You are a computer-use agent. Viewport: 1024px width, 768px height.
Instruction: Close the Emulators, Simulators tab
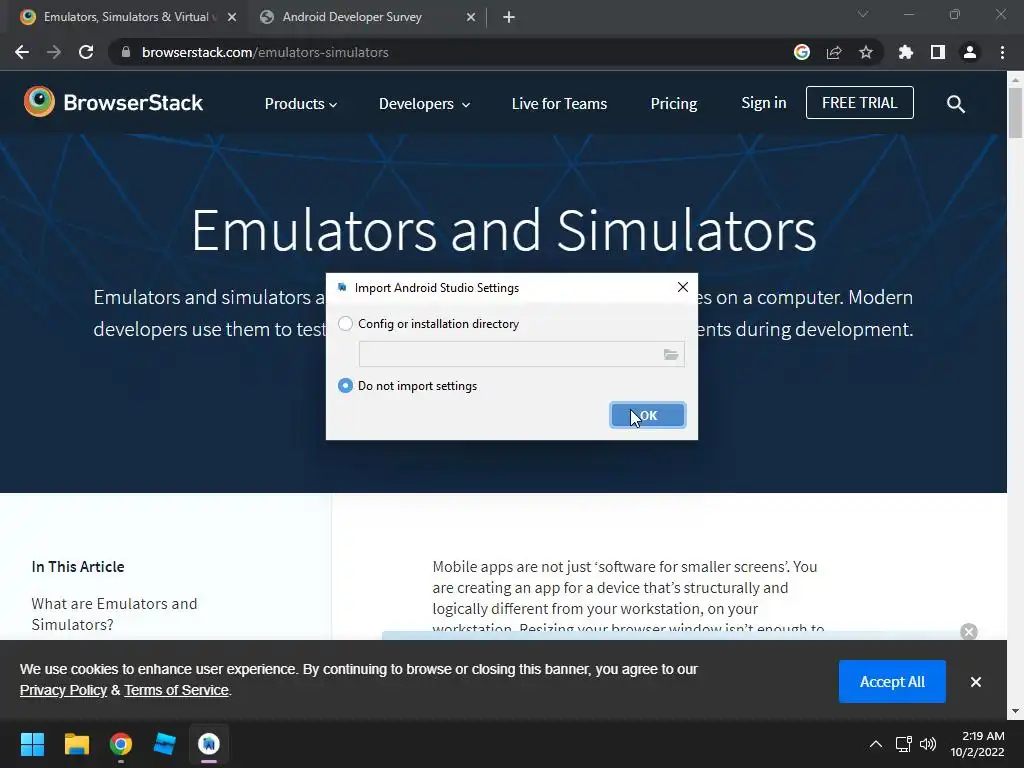tap(232, 18)
